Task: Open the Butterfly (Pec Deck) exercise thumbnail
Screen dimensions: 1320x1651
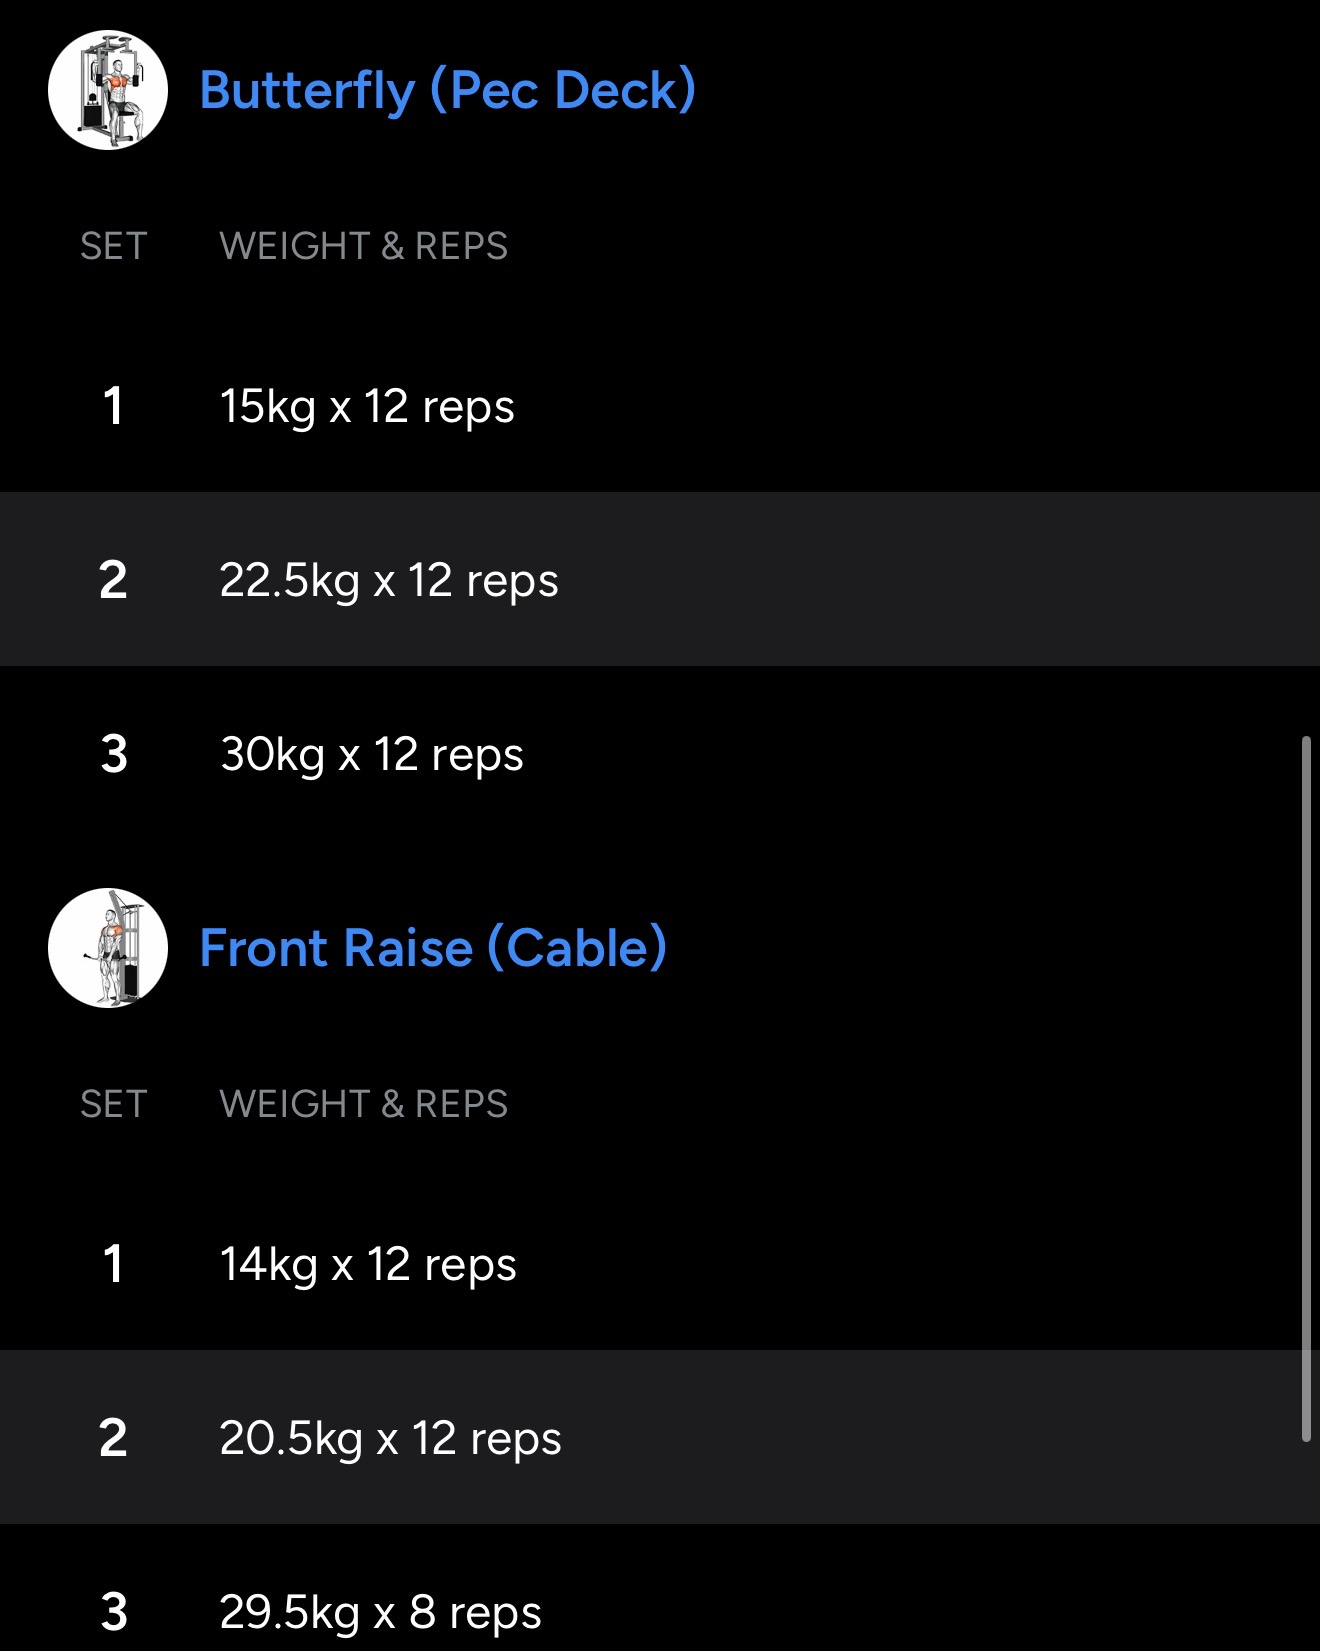Action: pyautogui.click(x=108, y=90)
